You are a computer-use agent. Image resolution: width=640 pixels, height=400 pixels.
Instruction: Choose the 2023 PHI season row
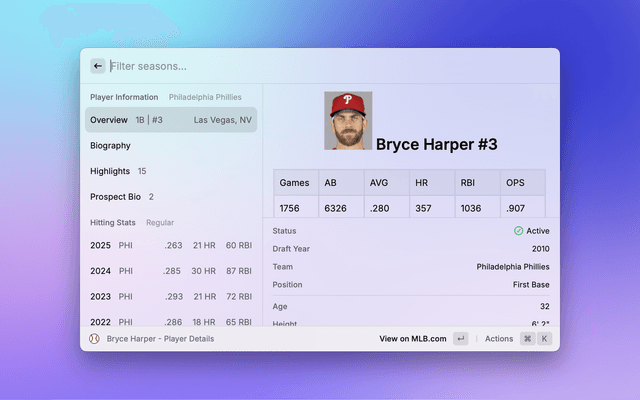(x=170, y=297)
